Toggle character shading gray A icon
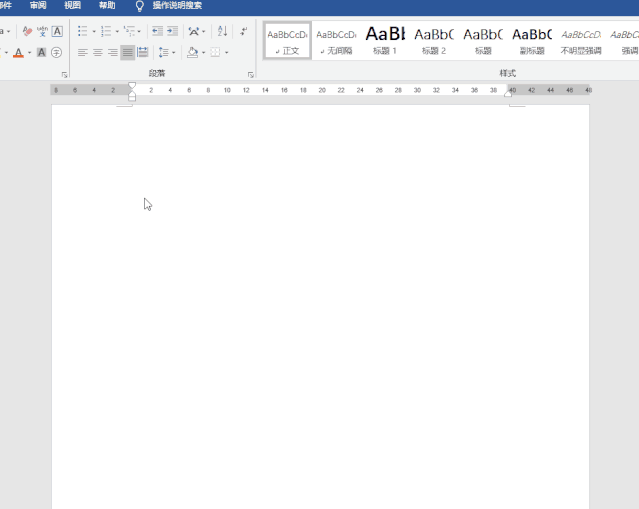The image size is (639, 509). [41, 52]
